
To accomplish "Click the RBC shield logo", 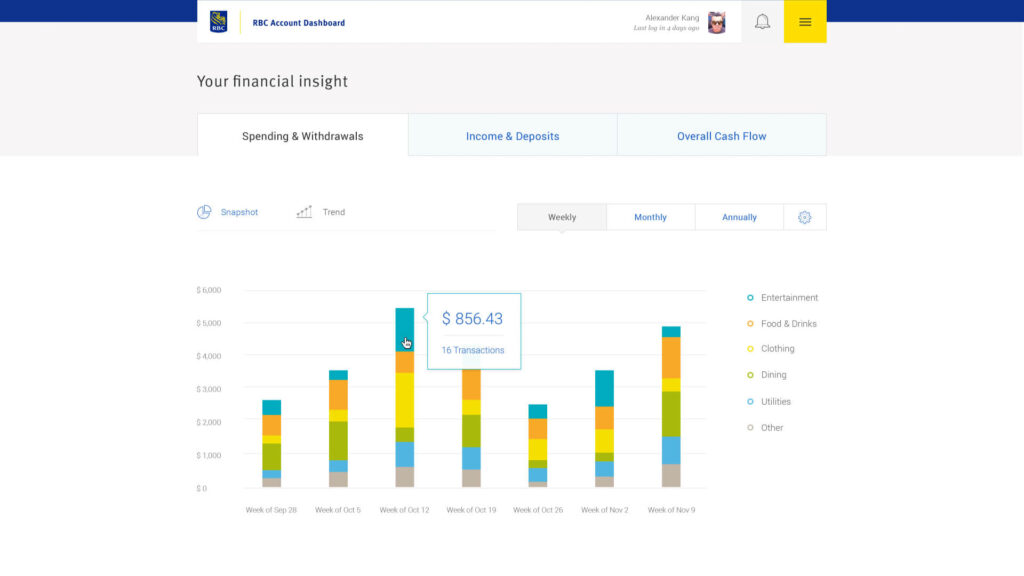I will [x=218, y=22].
